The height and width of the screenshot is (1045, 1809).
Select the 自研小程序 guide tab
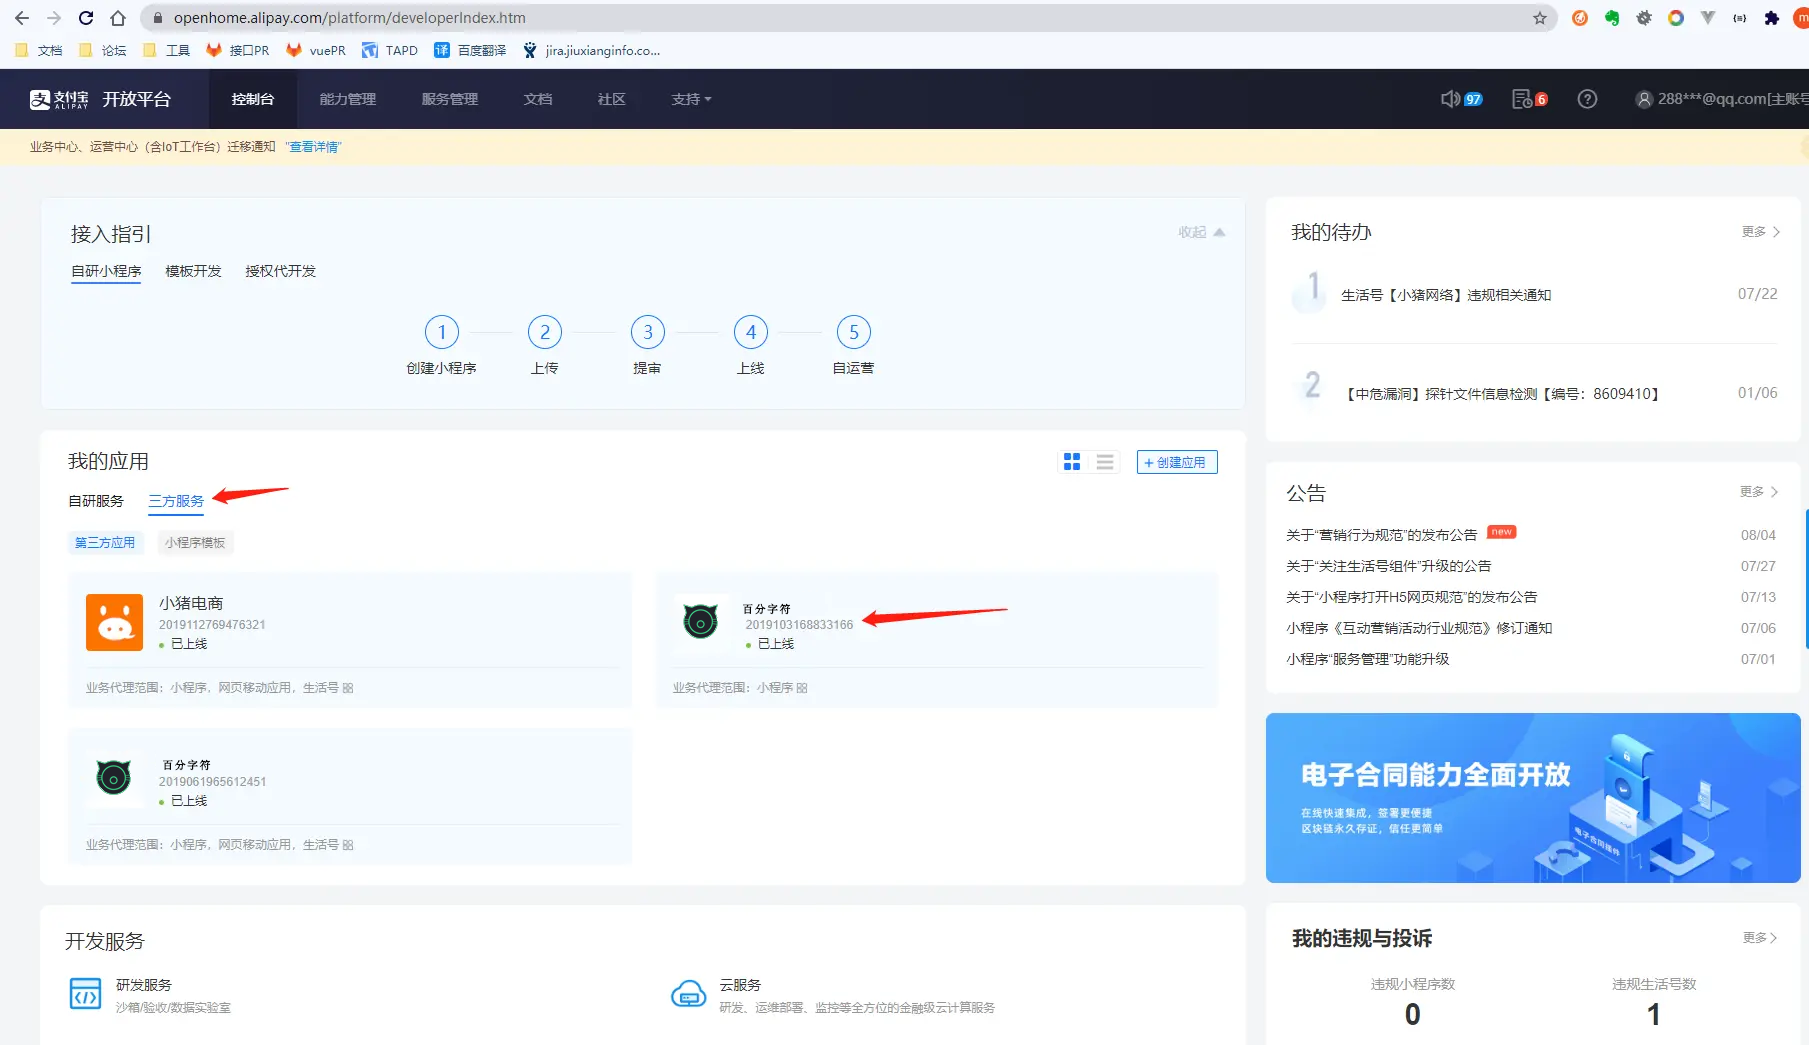point(106,271)
